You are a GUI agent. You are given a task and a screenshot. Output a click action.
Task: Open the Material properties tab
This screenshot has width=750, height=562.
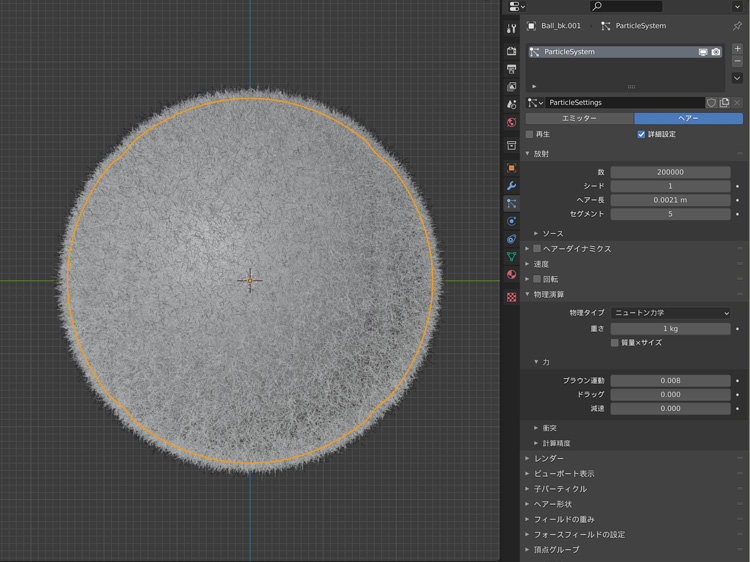pos(511,275)
